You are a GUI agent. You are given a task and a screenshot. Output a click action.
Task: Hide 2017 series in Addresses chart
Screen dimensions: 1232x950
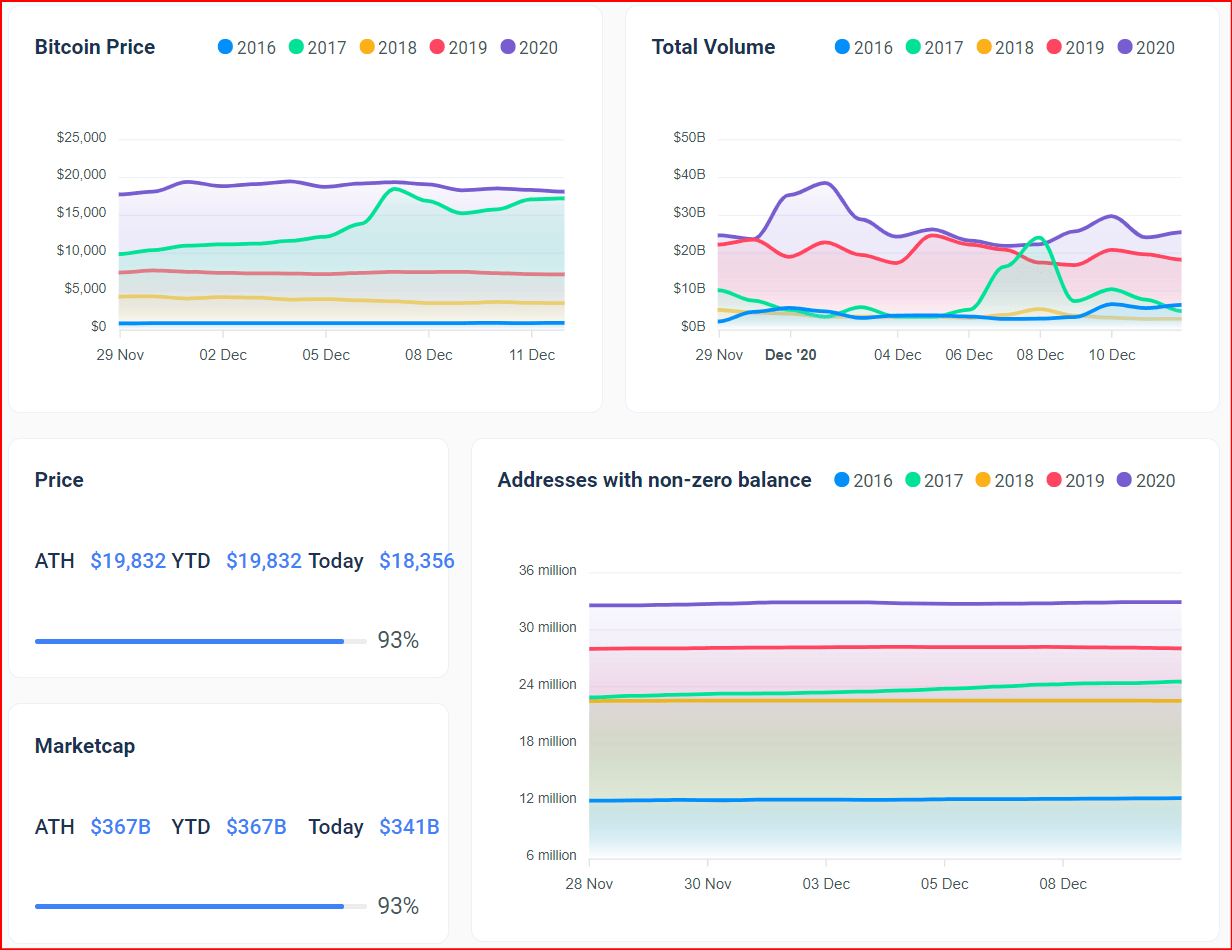934,480
